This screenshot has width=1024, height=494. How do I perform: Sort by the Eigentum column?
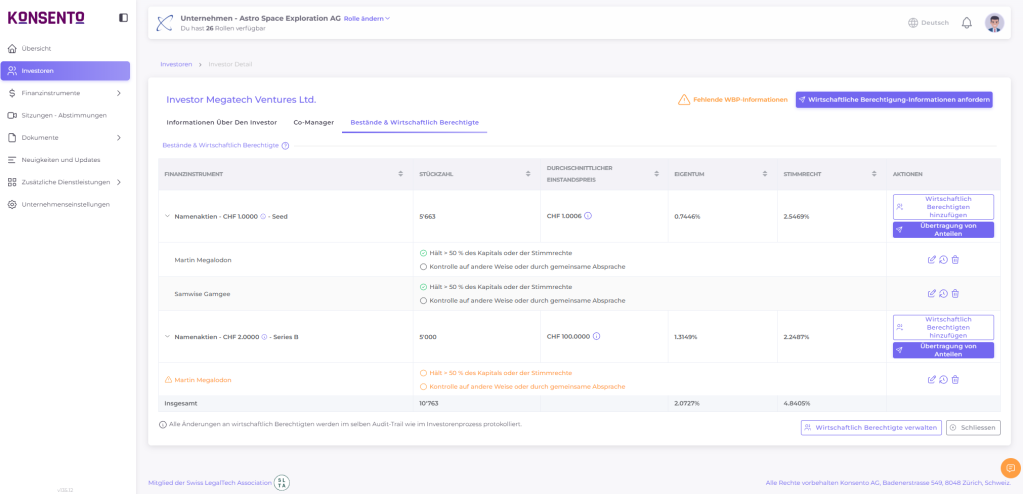(x=765, y=174)
